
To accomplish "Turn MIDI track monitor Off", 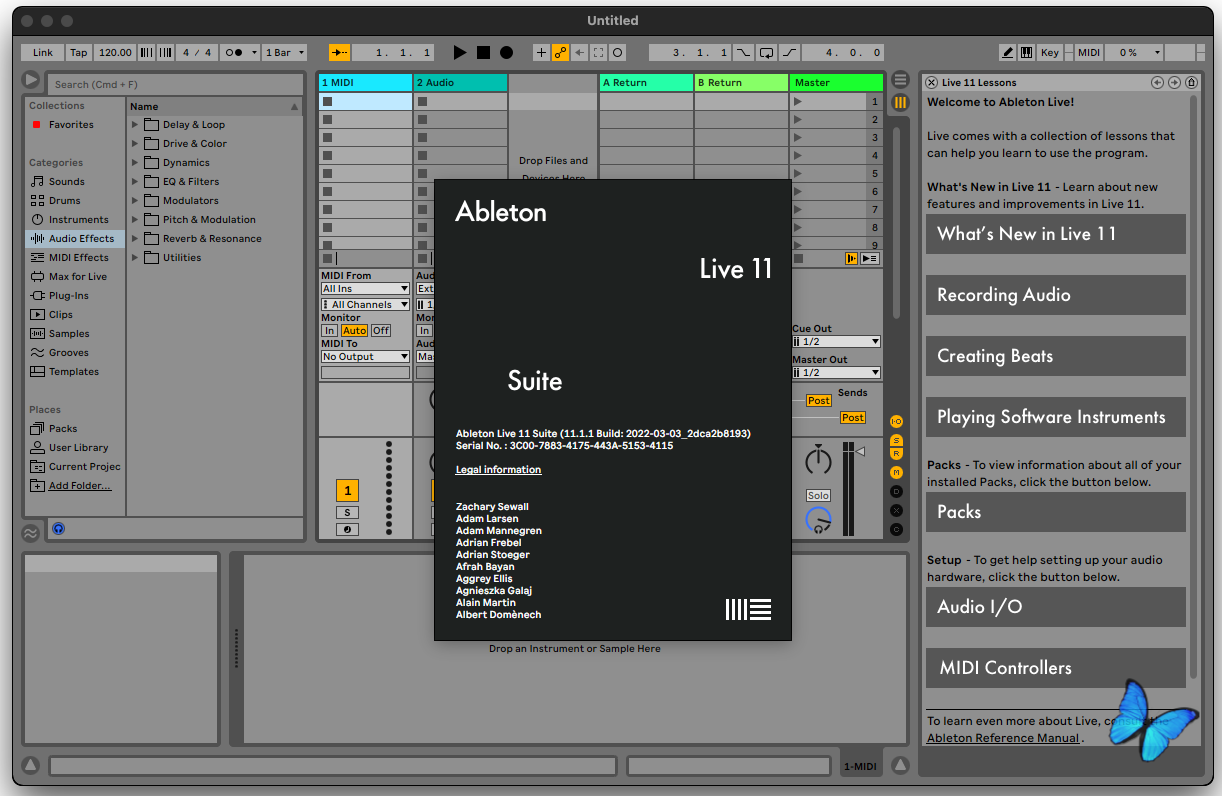I will [x=381, y=331].
